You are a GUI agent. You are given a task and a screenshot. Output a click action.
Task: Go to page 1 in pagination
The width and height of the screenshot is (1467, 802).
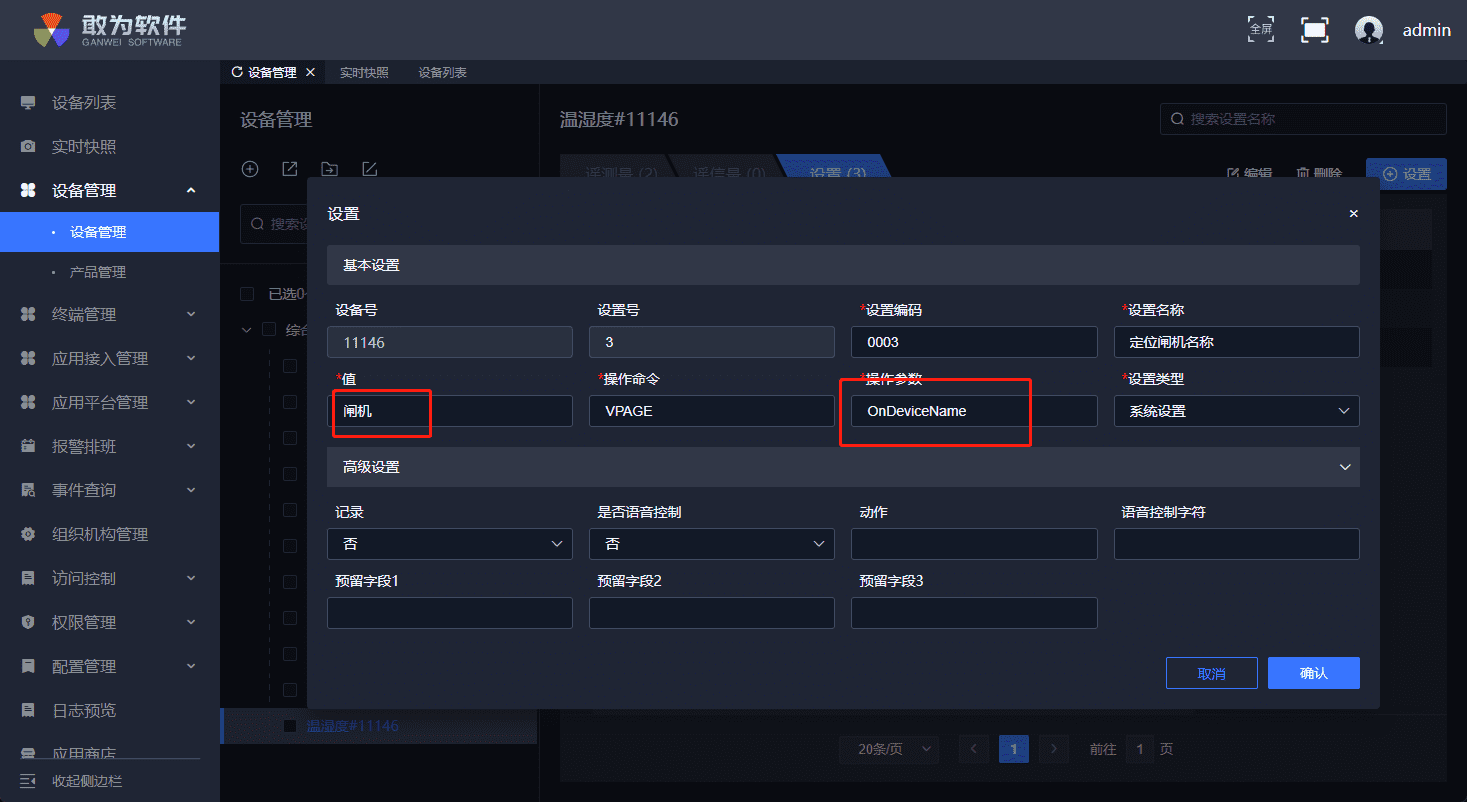tap(1014, 749)
